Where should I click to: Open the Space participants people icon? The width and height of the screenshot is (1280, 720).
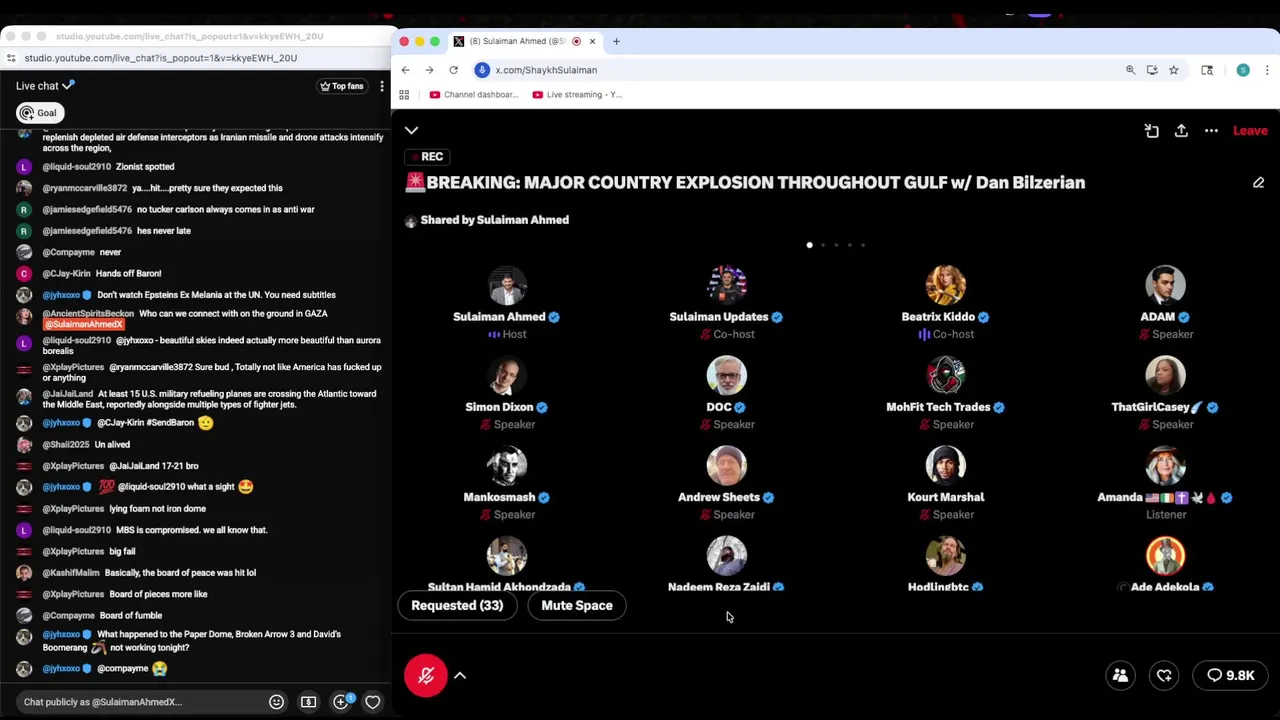(1120, 675)
